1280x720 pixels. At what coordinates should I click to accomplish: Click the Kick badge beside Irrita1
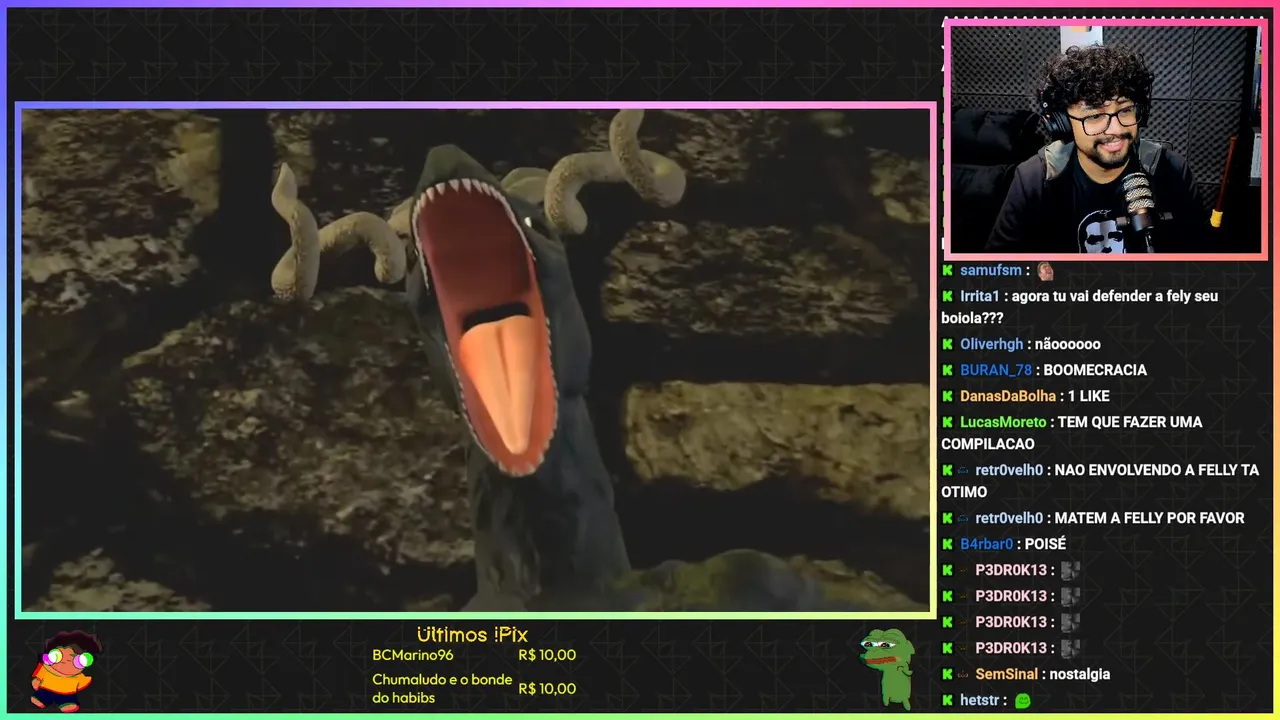point(947,296)
